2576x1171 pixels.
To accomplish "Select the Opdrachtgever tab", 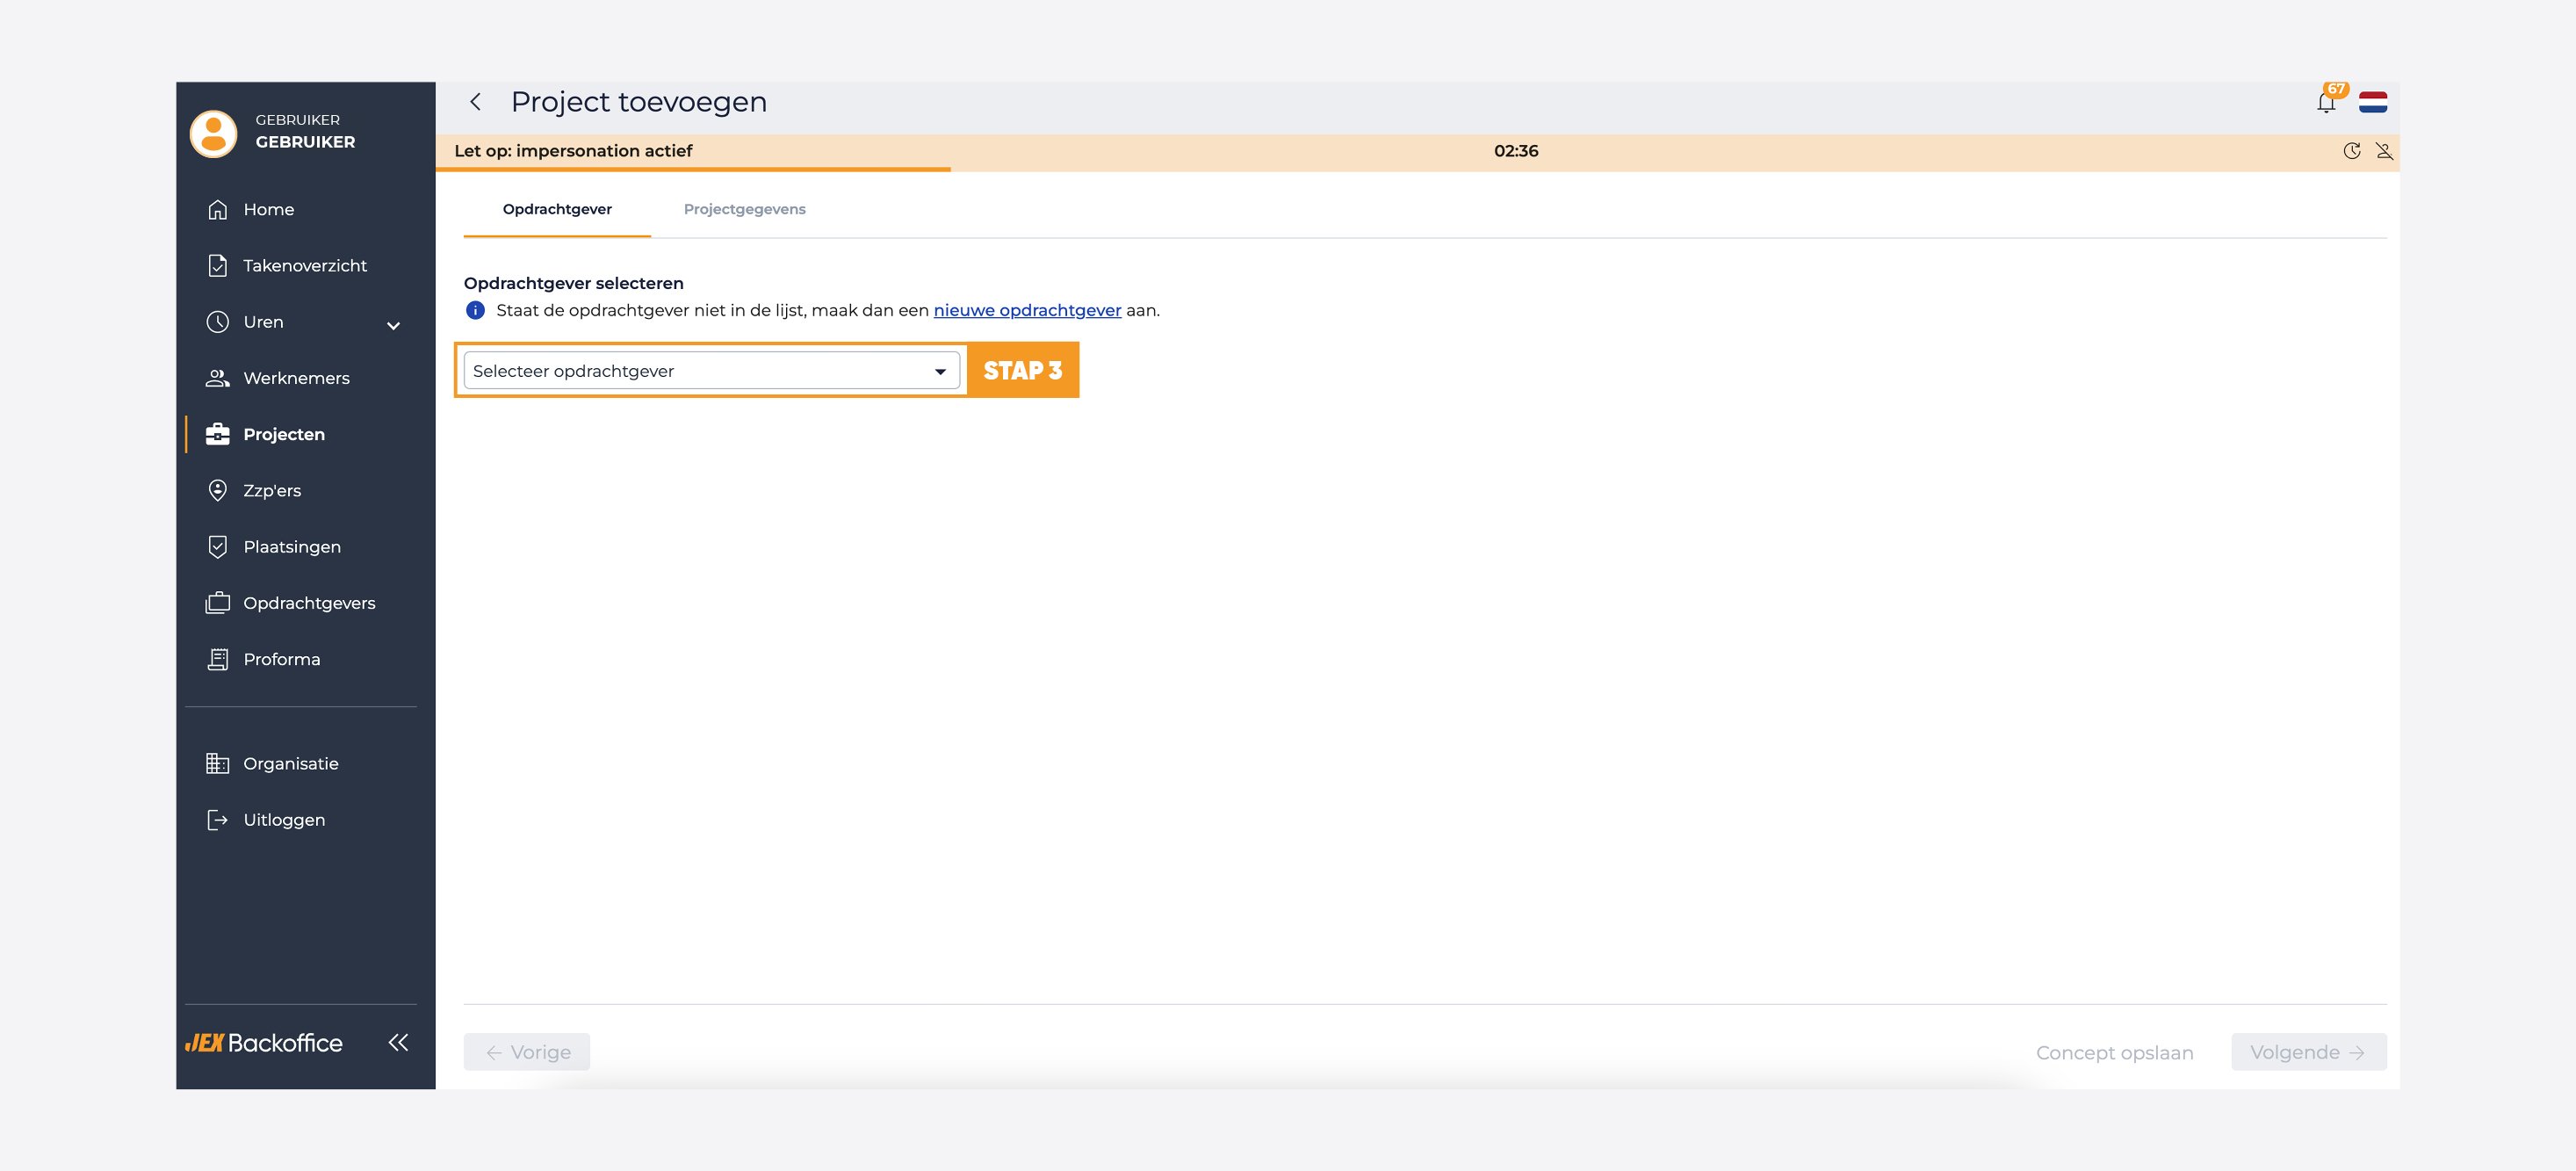I will 557,209.
